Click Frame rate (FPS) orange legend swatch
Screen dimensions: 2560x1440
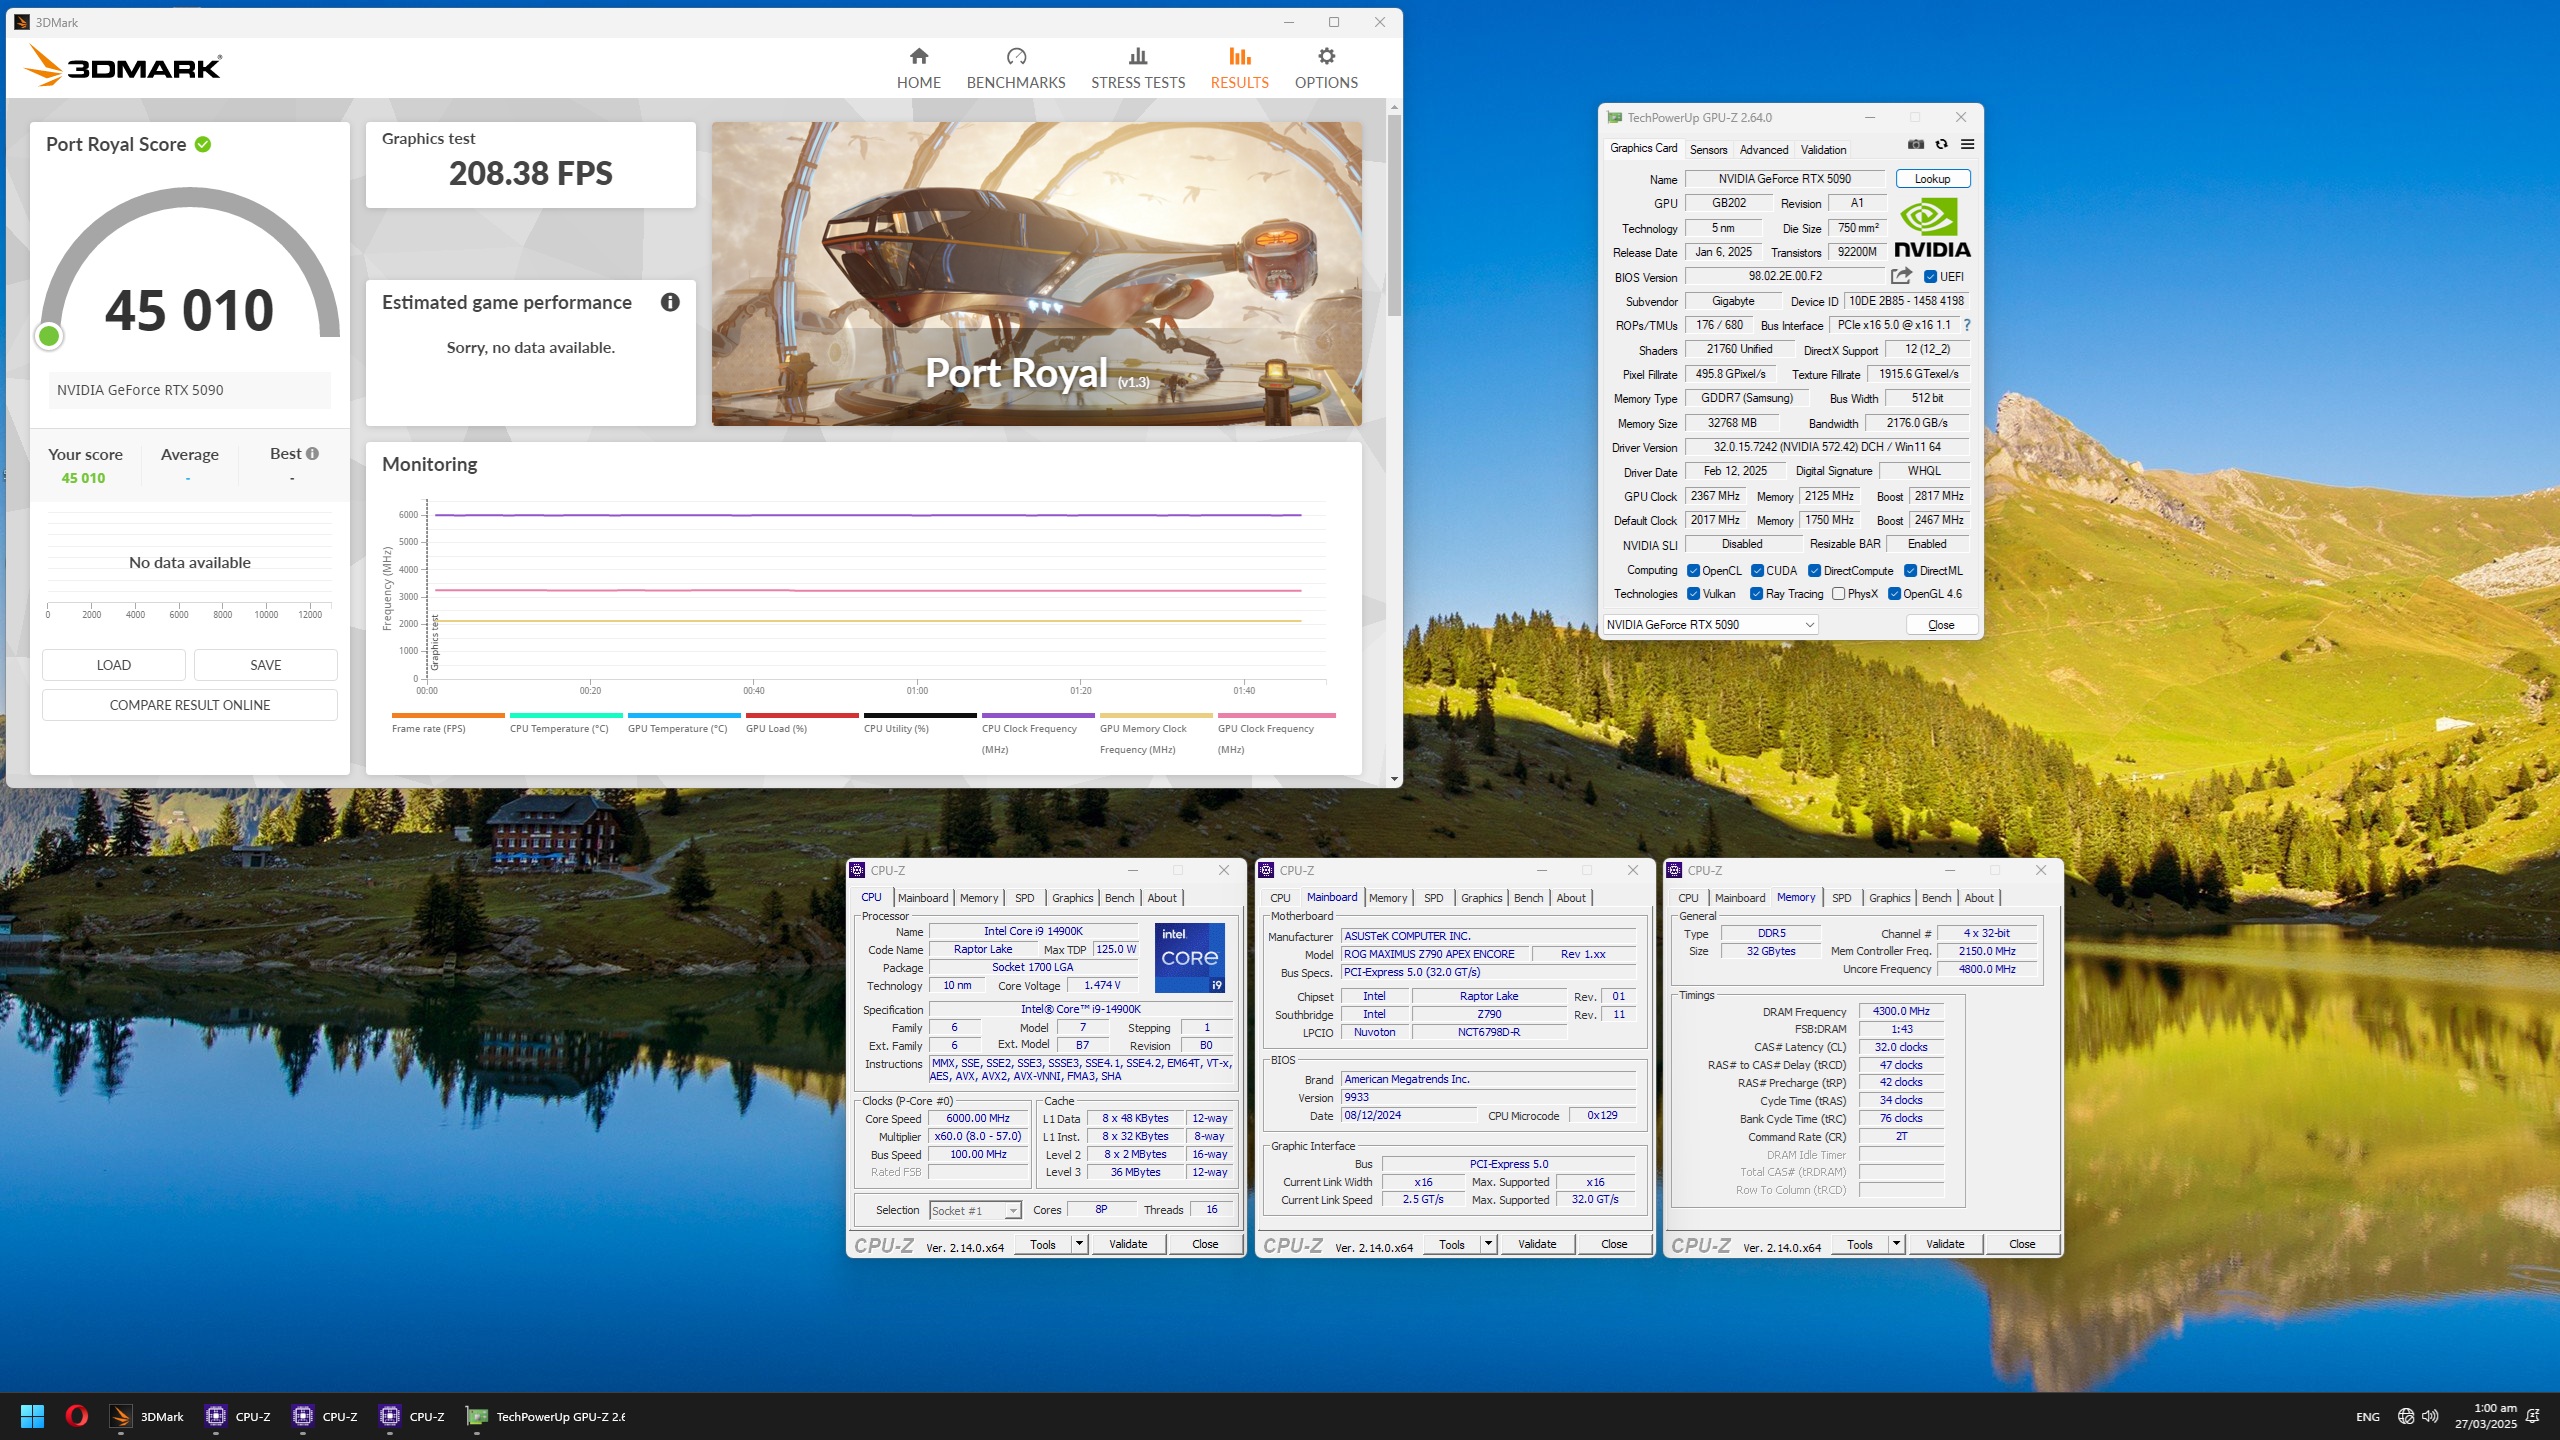[448, 715]
